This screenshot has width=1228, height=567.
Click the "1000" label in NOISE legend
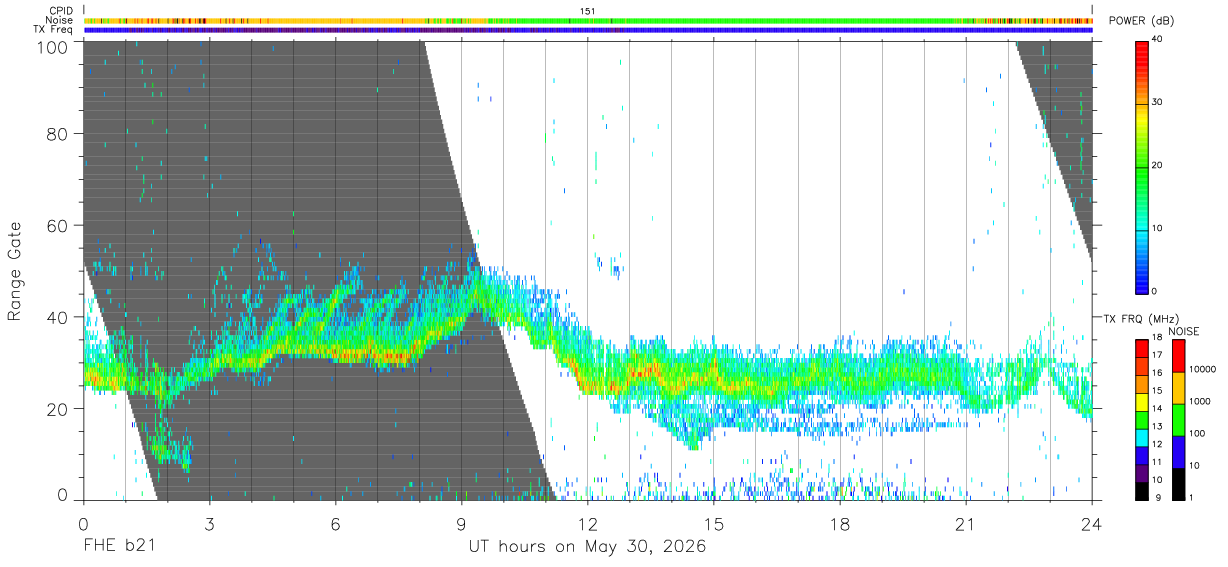(x=1198, y=401)
